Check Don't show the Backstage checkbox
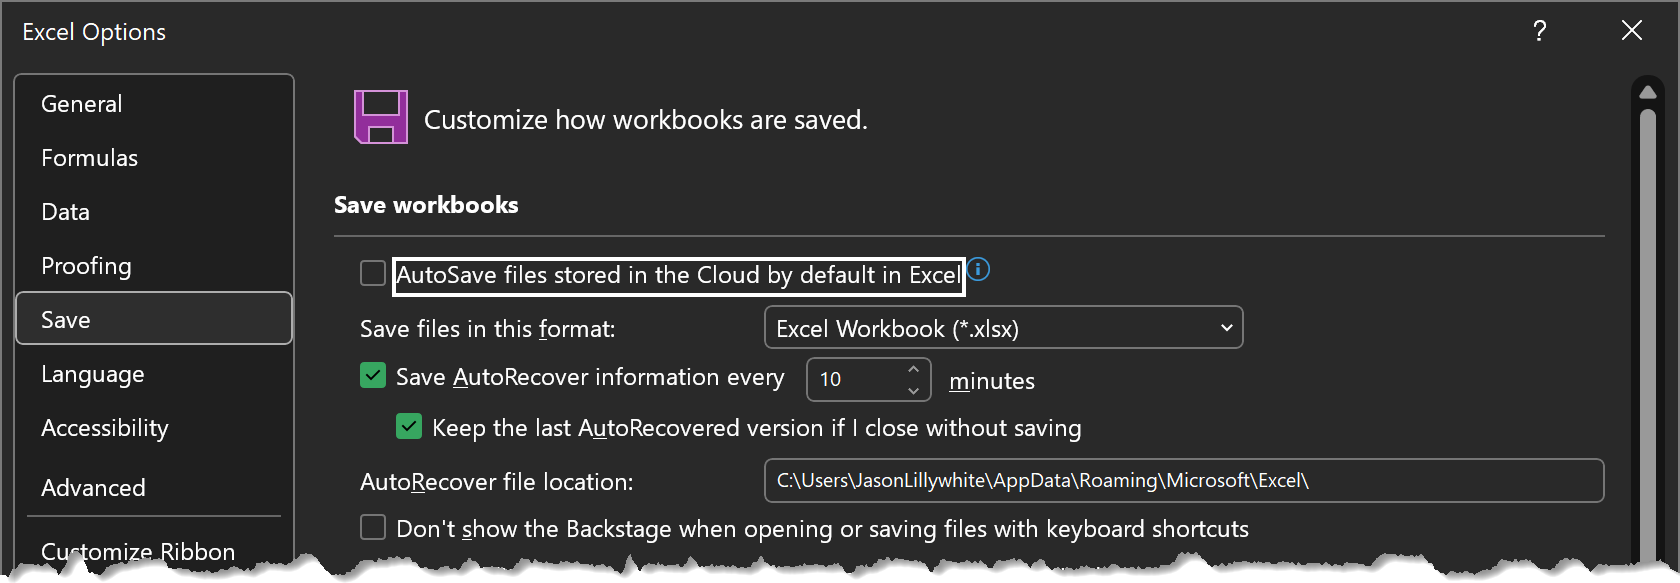Screen dimensions: 1680x583 tap(373, 527)
